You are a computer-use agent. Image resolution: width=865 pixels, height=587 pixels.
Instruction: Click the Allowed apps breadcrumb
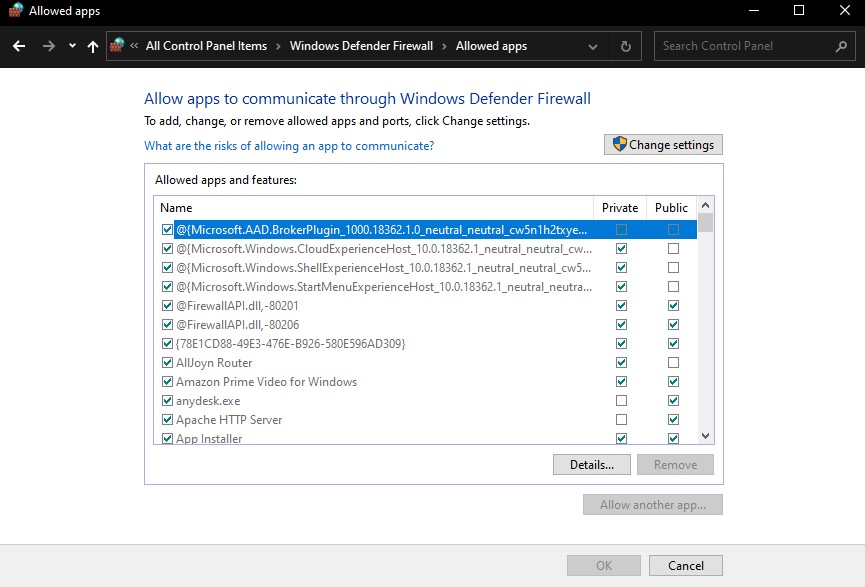click(x=492, y=46)
